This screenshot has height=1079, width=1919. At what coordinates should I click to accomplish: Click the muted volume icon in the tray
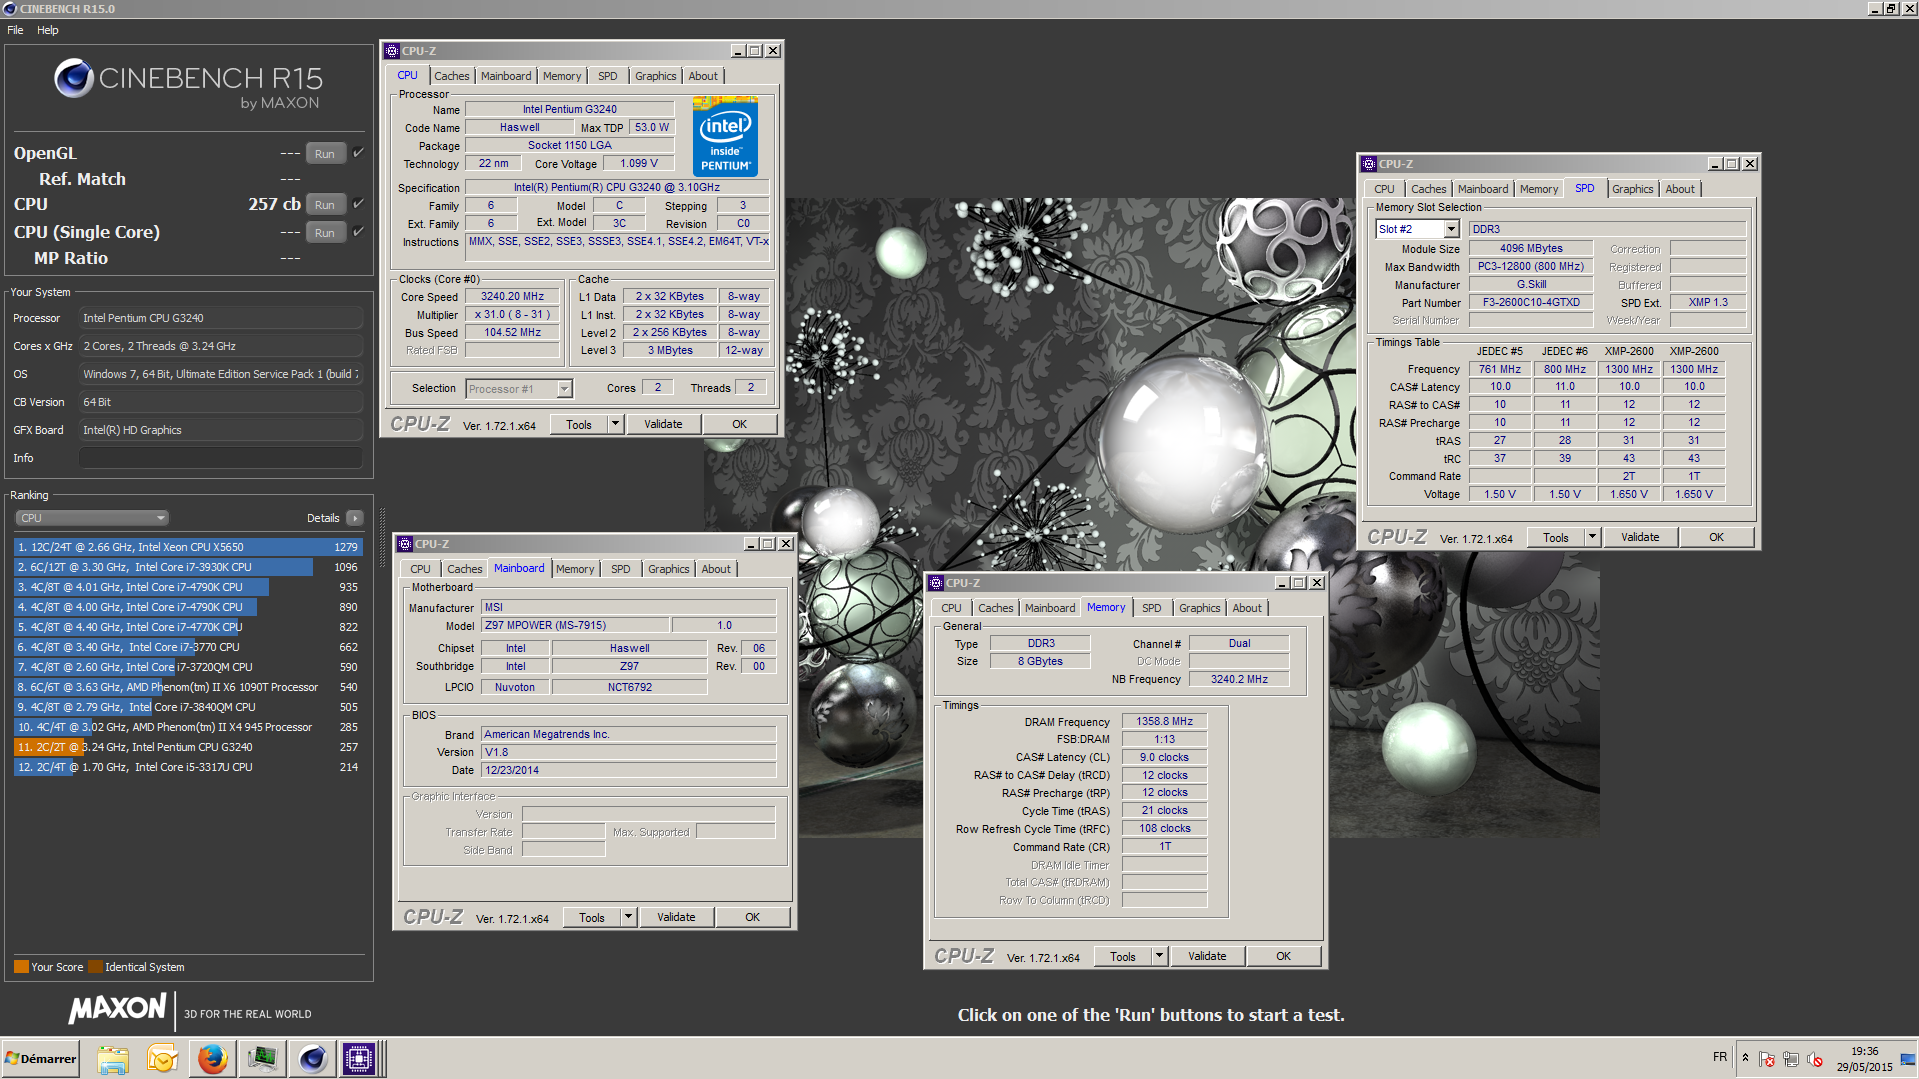point(1815,1060)
